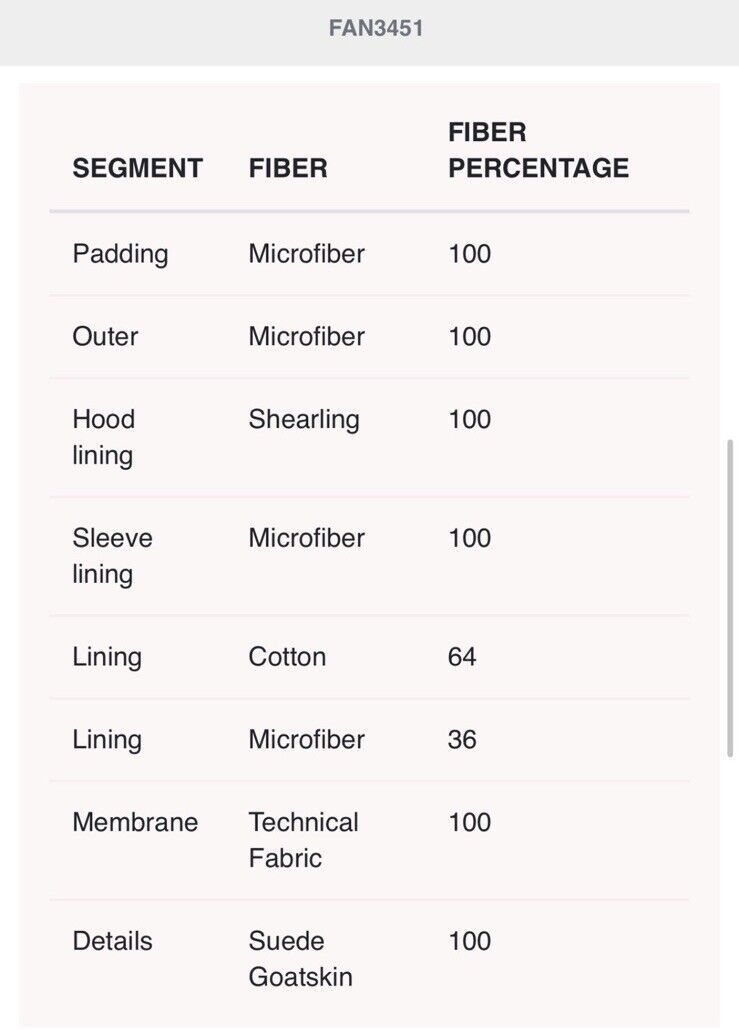Screen dimensions: 739x1030
Task: Select the Outer segment cell
Action: 105,336
